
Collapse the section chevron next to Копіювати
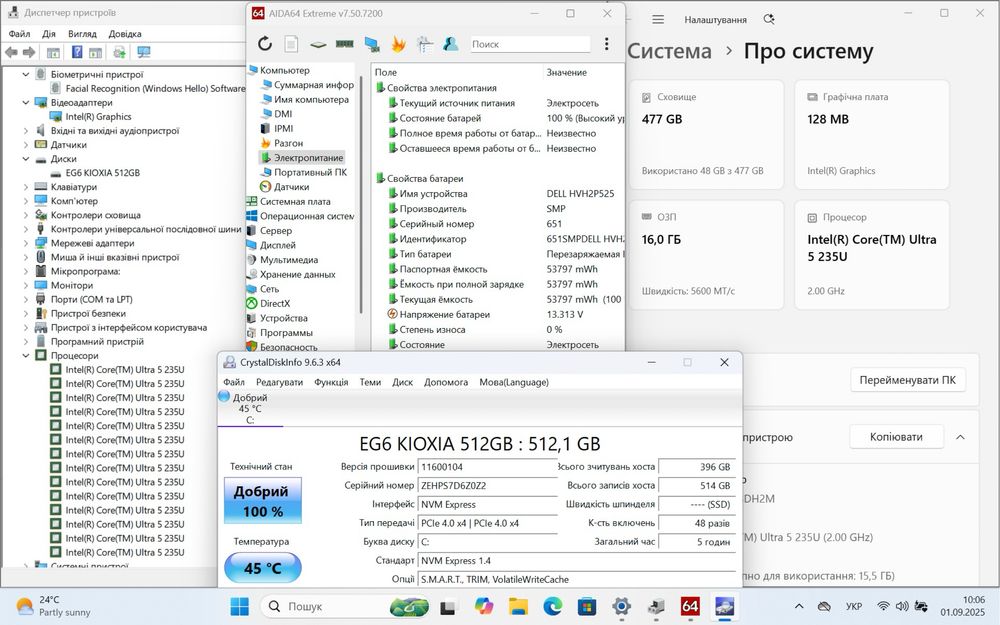(960, 437)
